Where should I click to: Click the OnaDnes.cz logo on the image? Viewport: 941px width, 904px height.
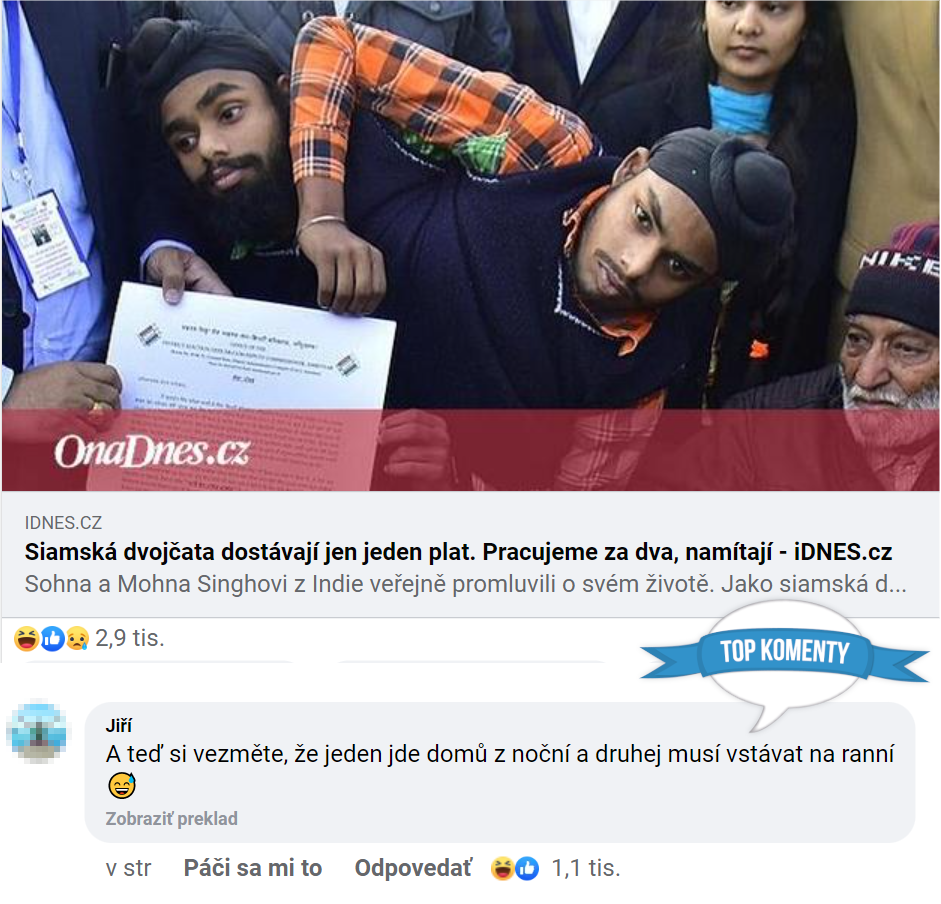pos(152,451)
